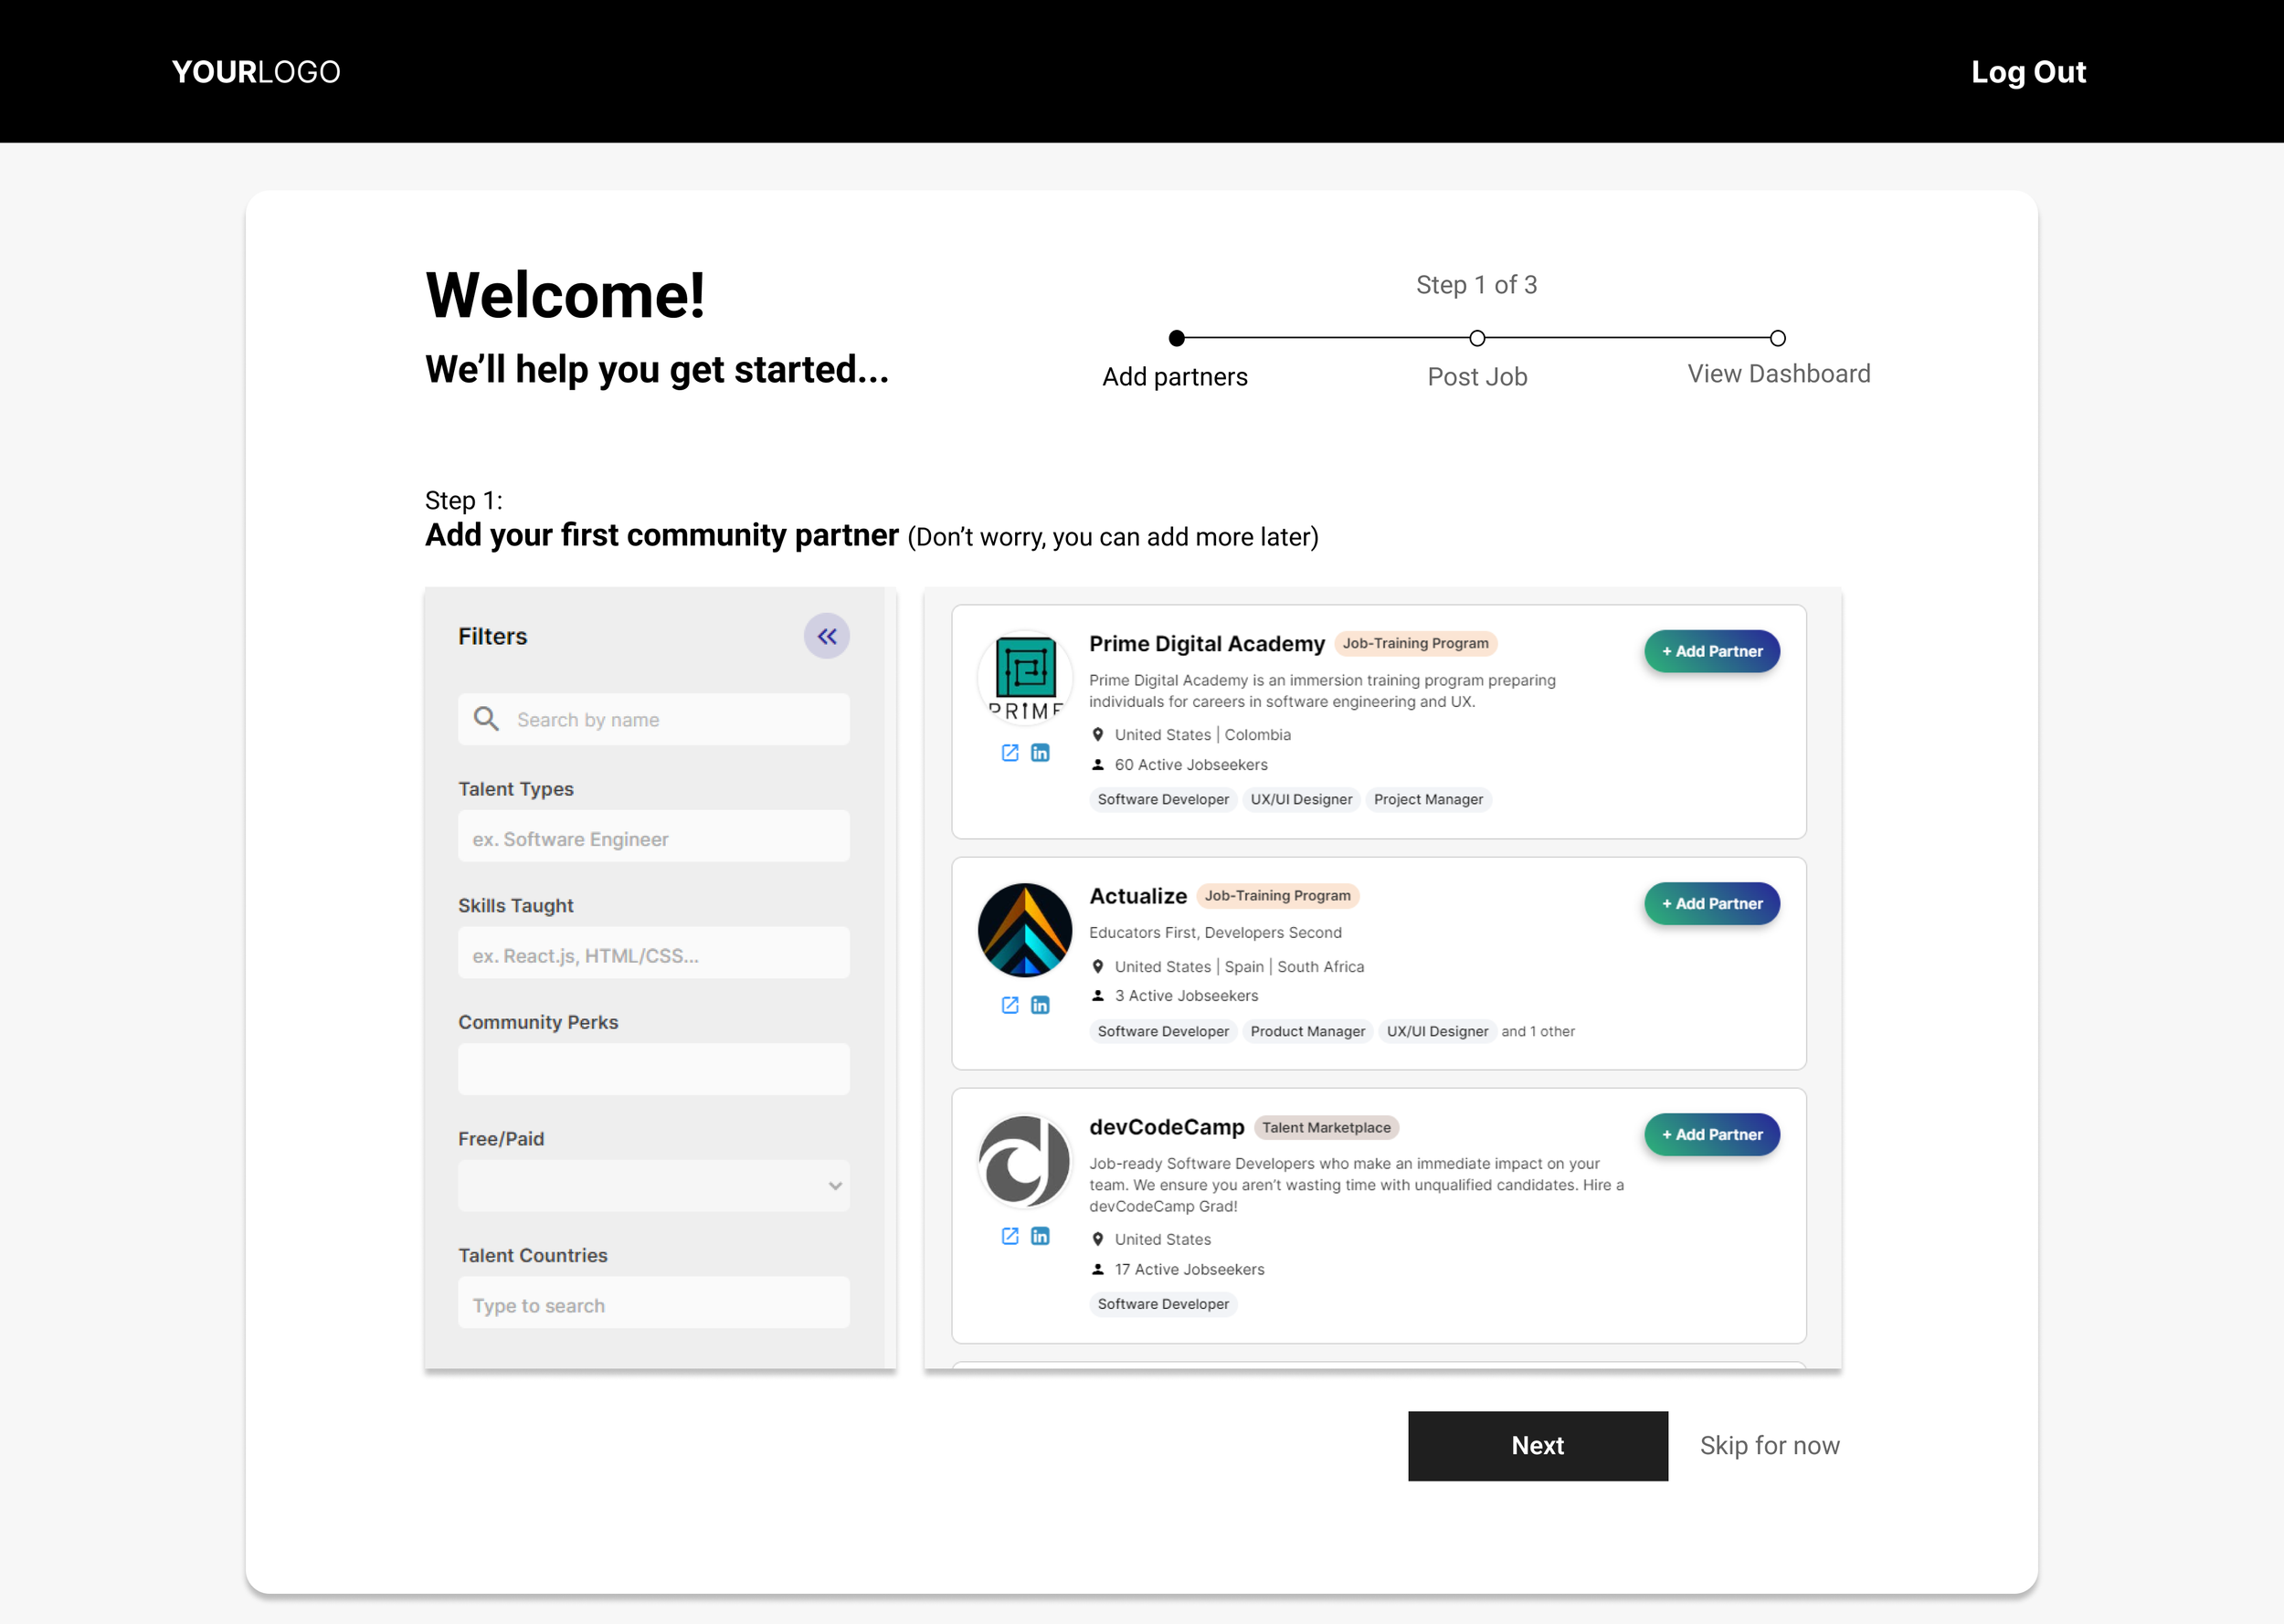The image size is (2284, 1624).
Task: Select the Post Job step circle
Action: coord(1477,338)
